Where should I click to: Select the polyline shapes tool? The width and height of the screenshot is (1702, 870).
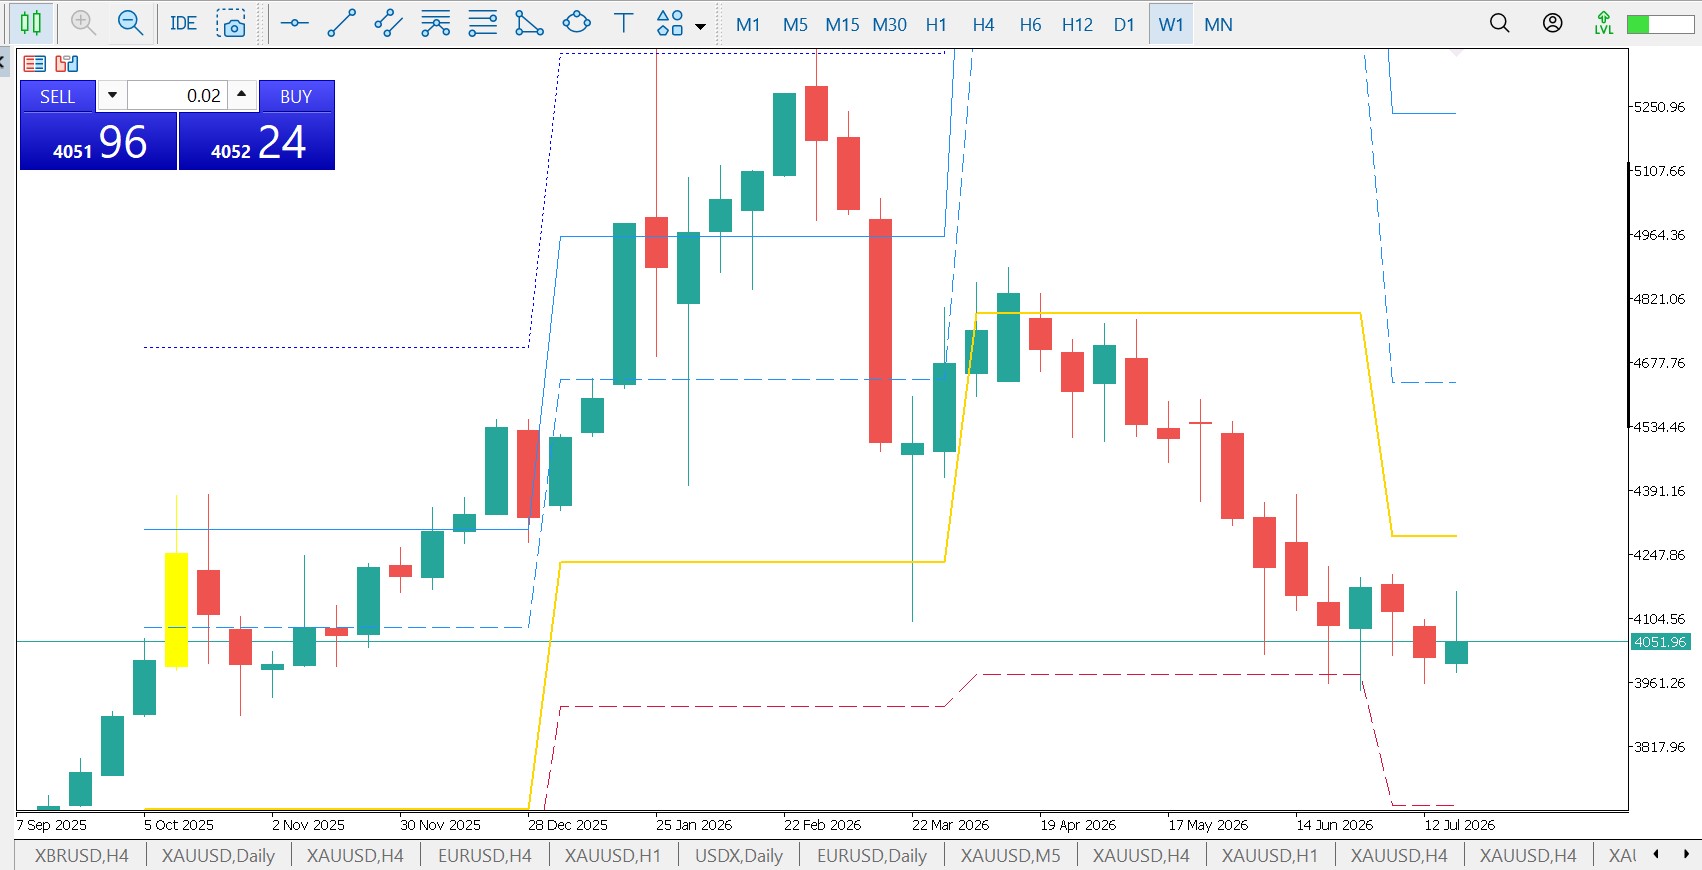tap(529, 23)
